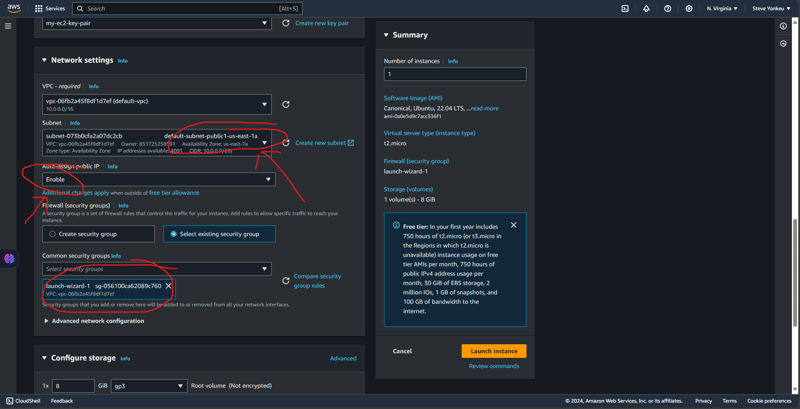Open the notifications bell

(646, 9)
